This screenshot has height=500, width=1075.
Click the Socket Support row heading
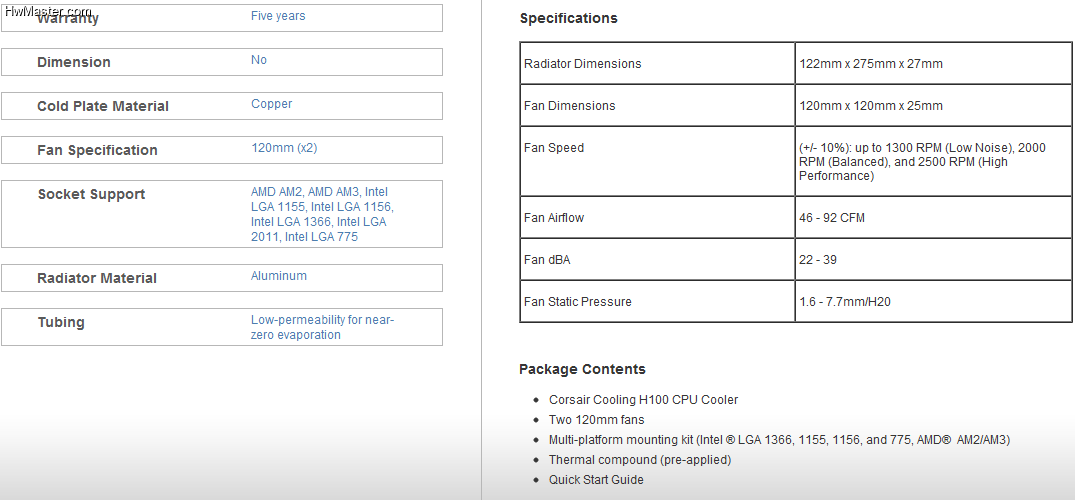click(91, 194)
